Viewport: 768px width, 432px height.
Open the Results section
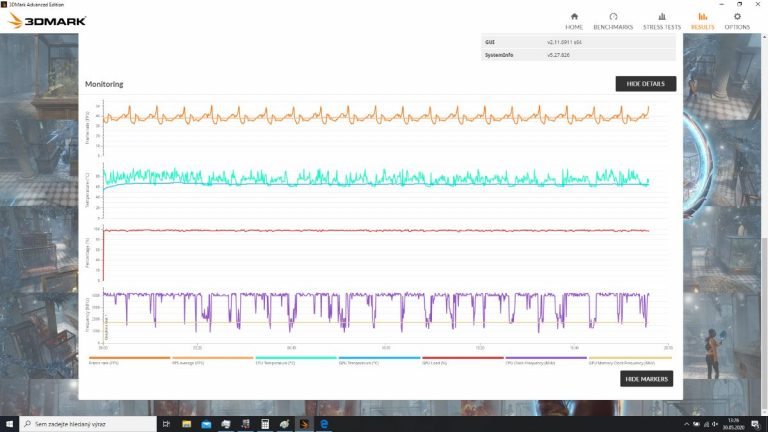point(702,20)
